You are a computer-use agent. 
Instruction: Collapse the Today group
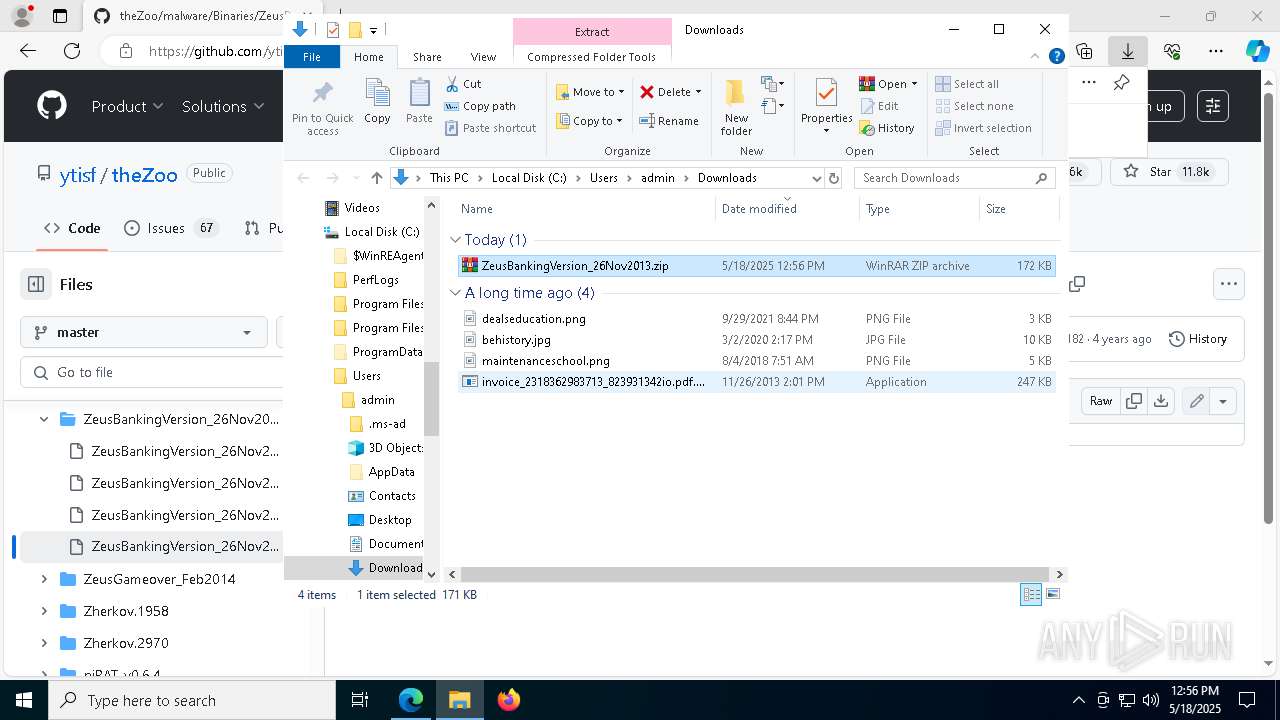(x=456, y=240)
